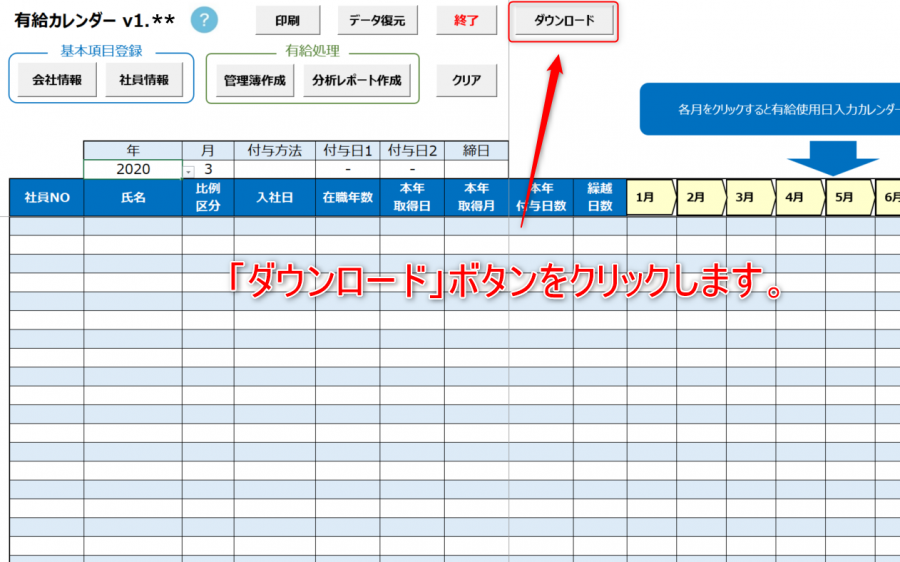Open the 4月 month calendar tab
Screen dimensions: 900x562
pyautogui.click(x=800, y=197)
